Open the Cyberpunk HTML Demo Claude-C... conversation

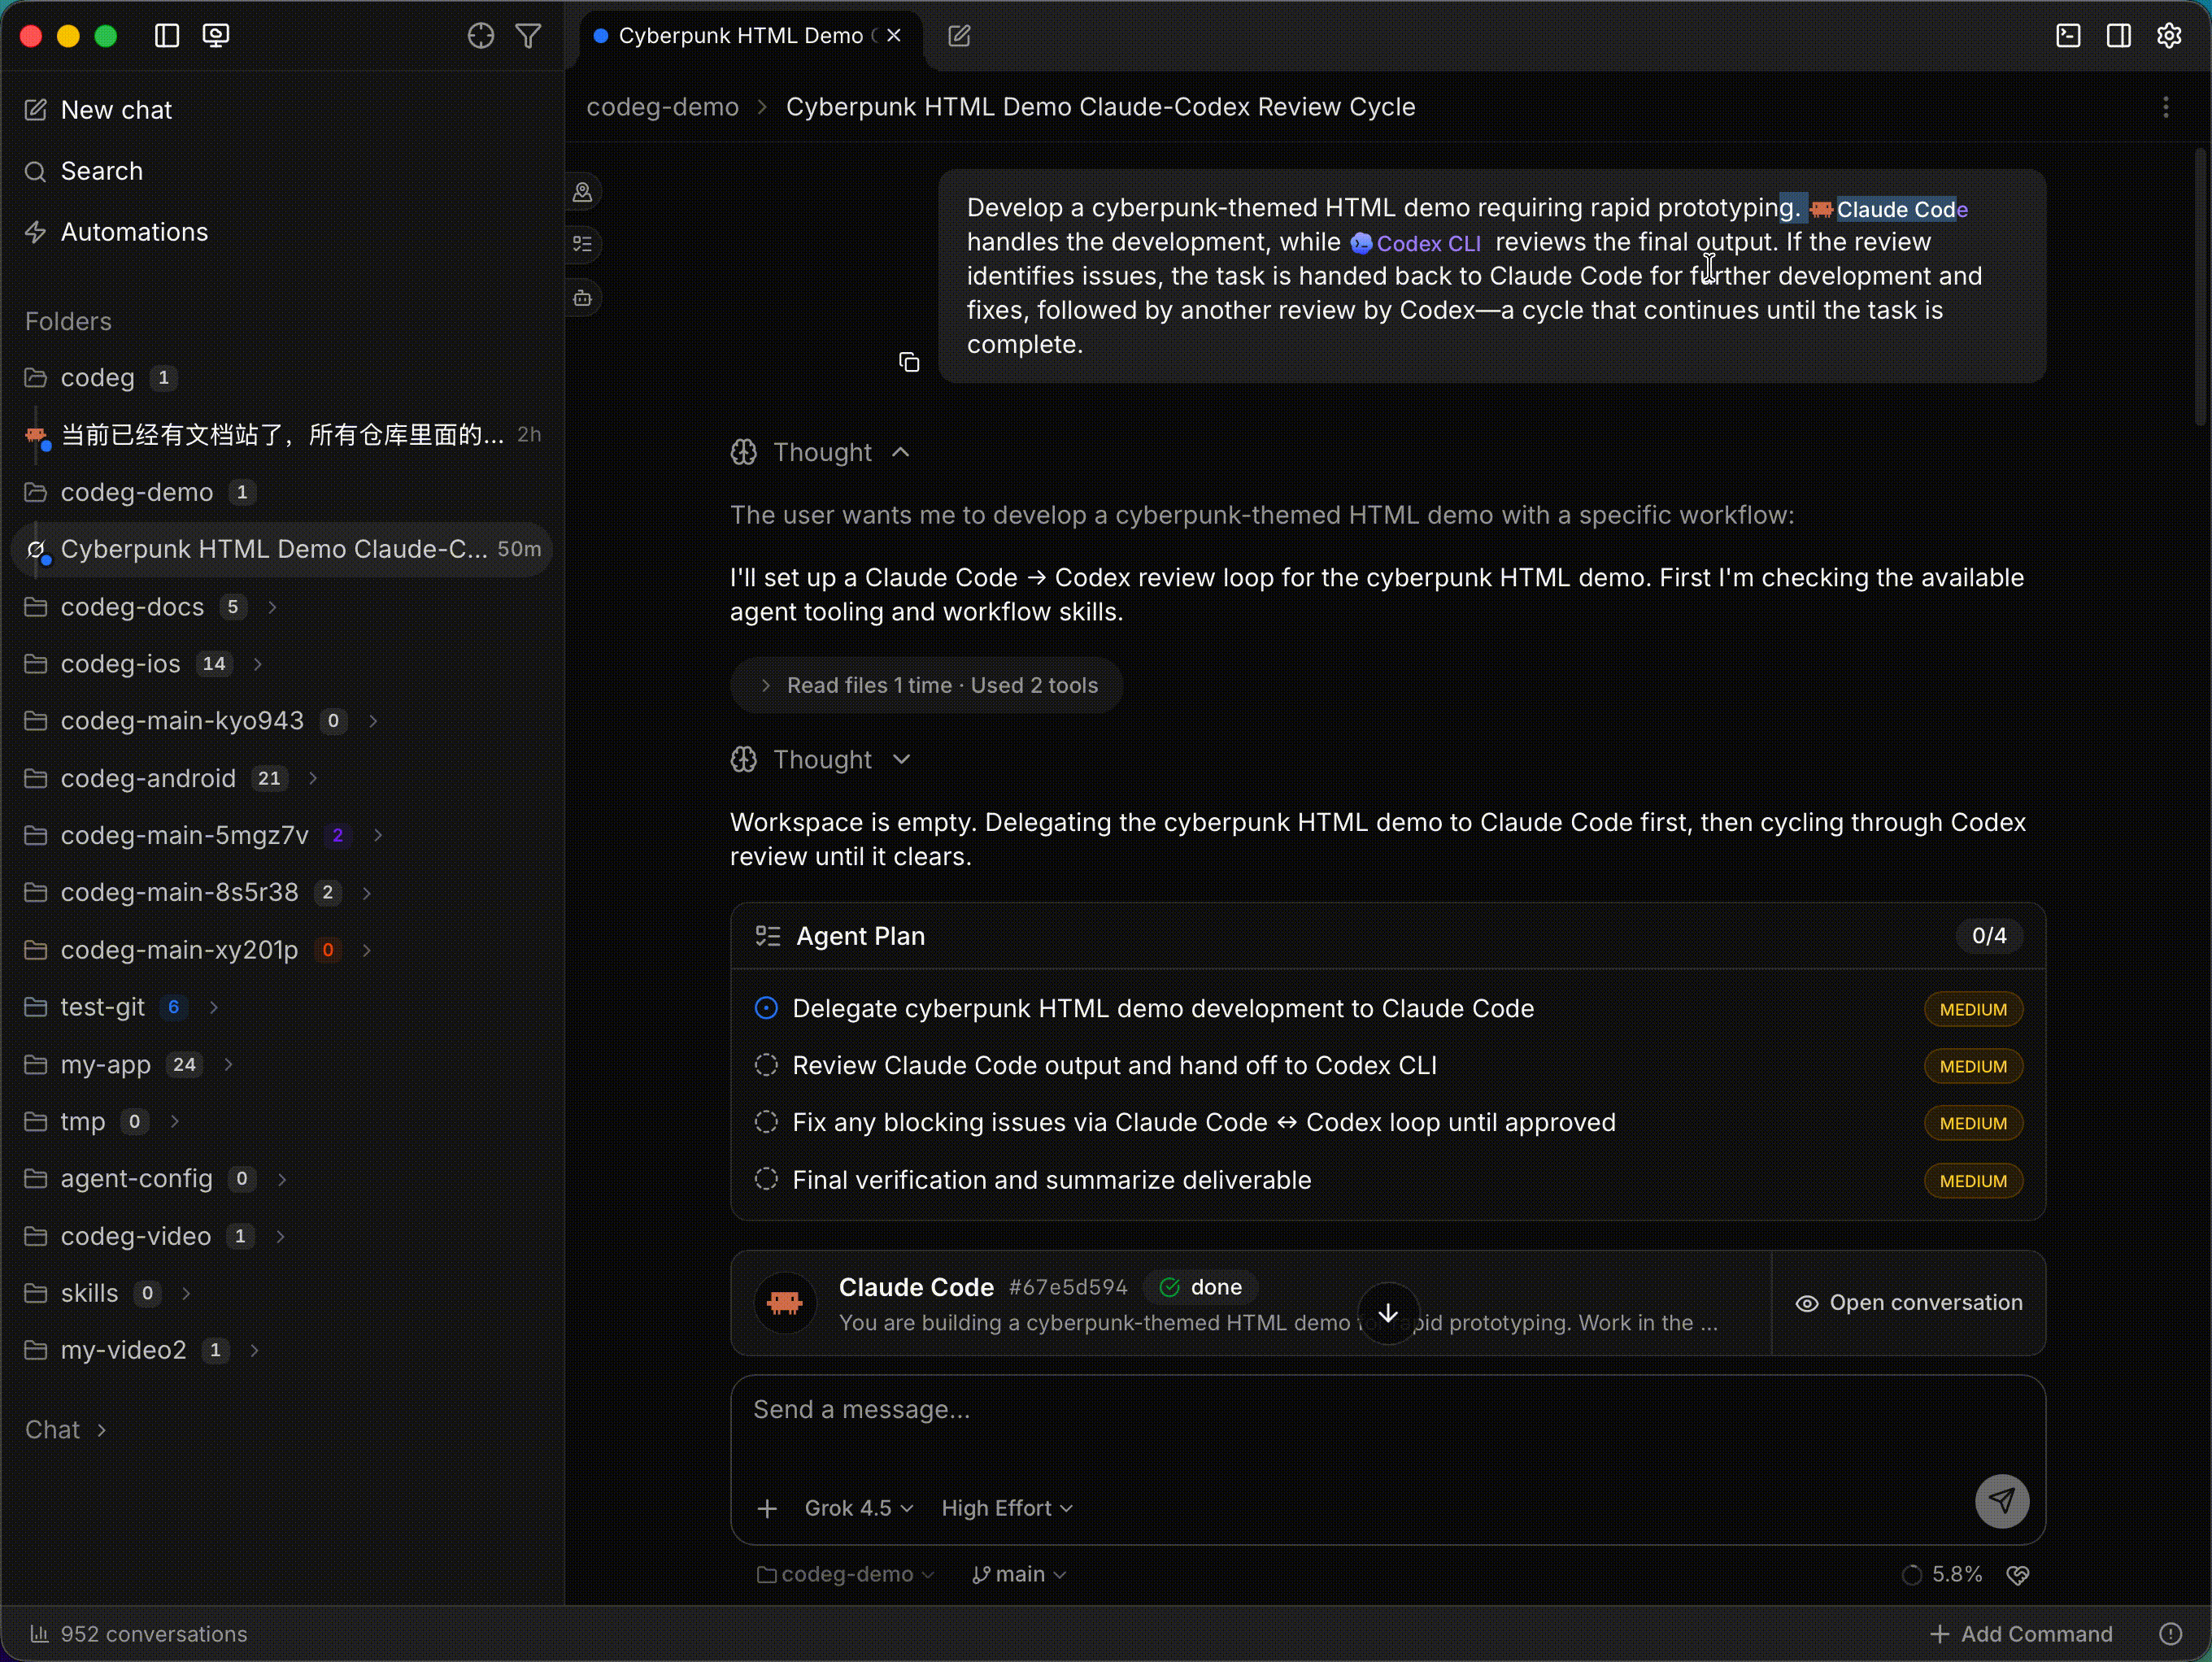283,549
